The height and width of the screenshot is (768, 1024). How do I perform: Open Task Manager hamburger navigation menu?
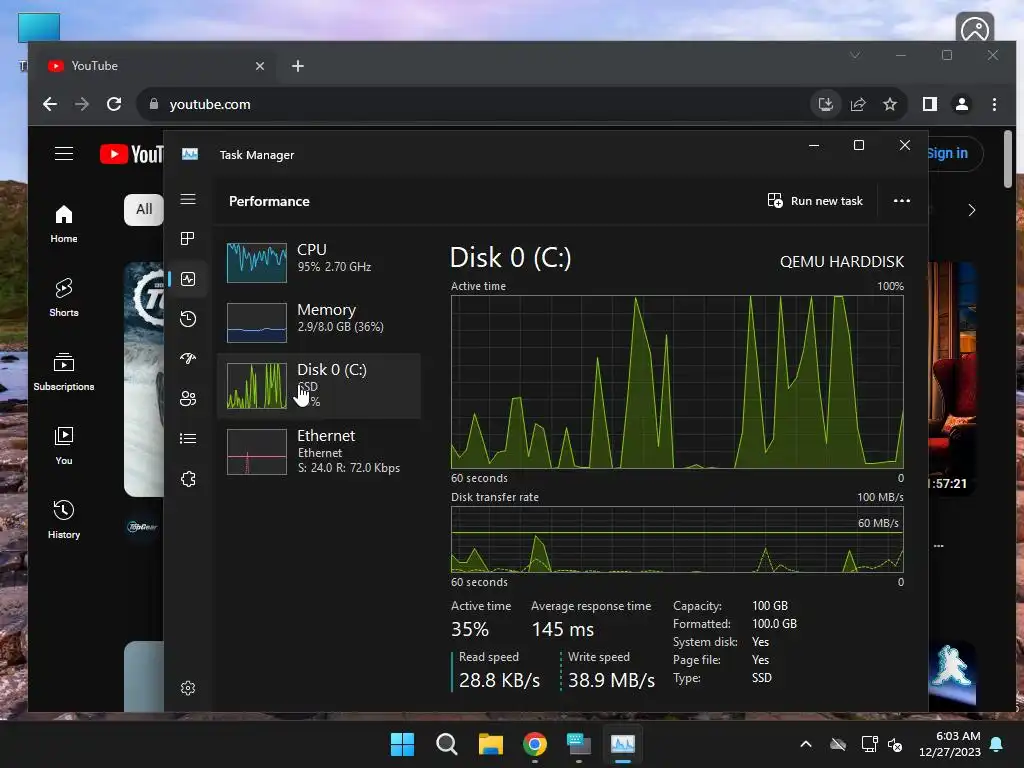(x=188, y=199)
